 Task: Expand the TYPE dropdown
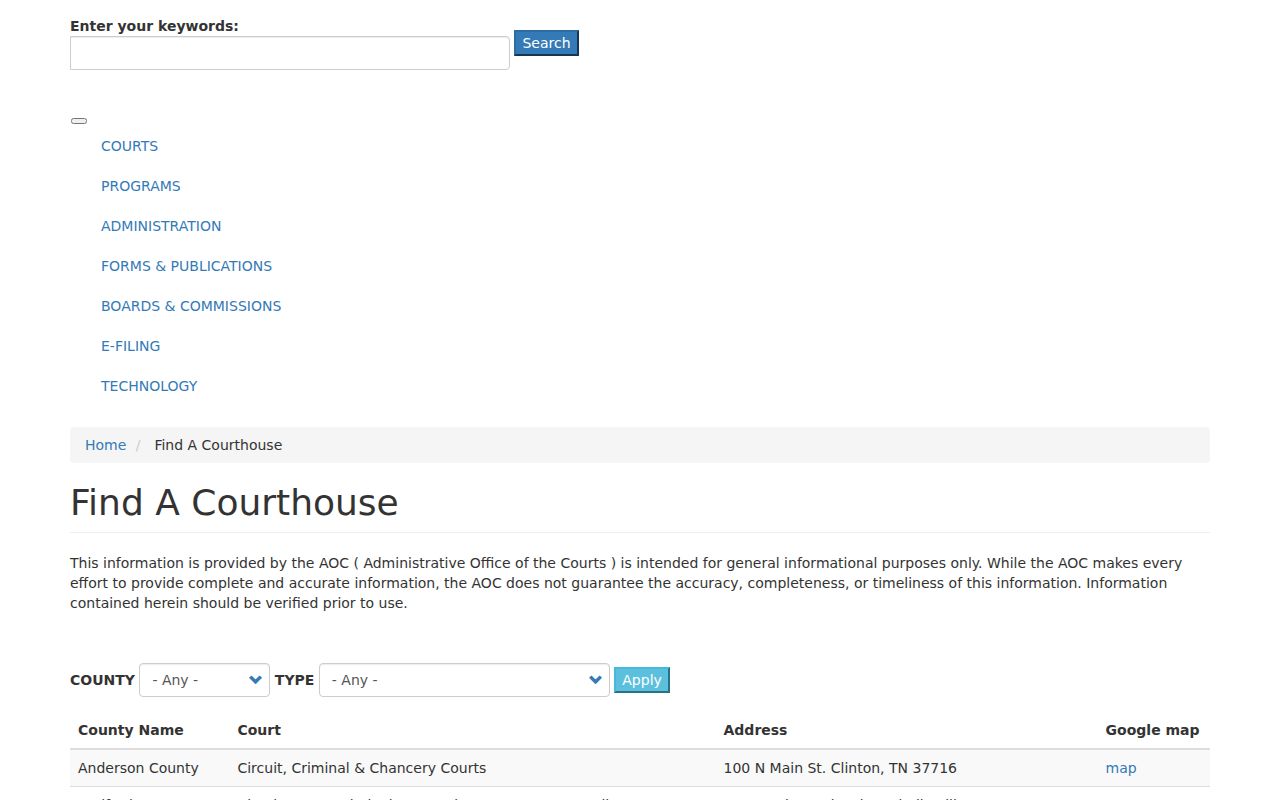464,680
